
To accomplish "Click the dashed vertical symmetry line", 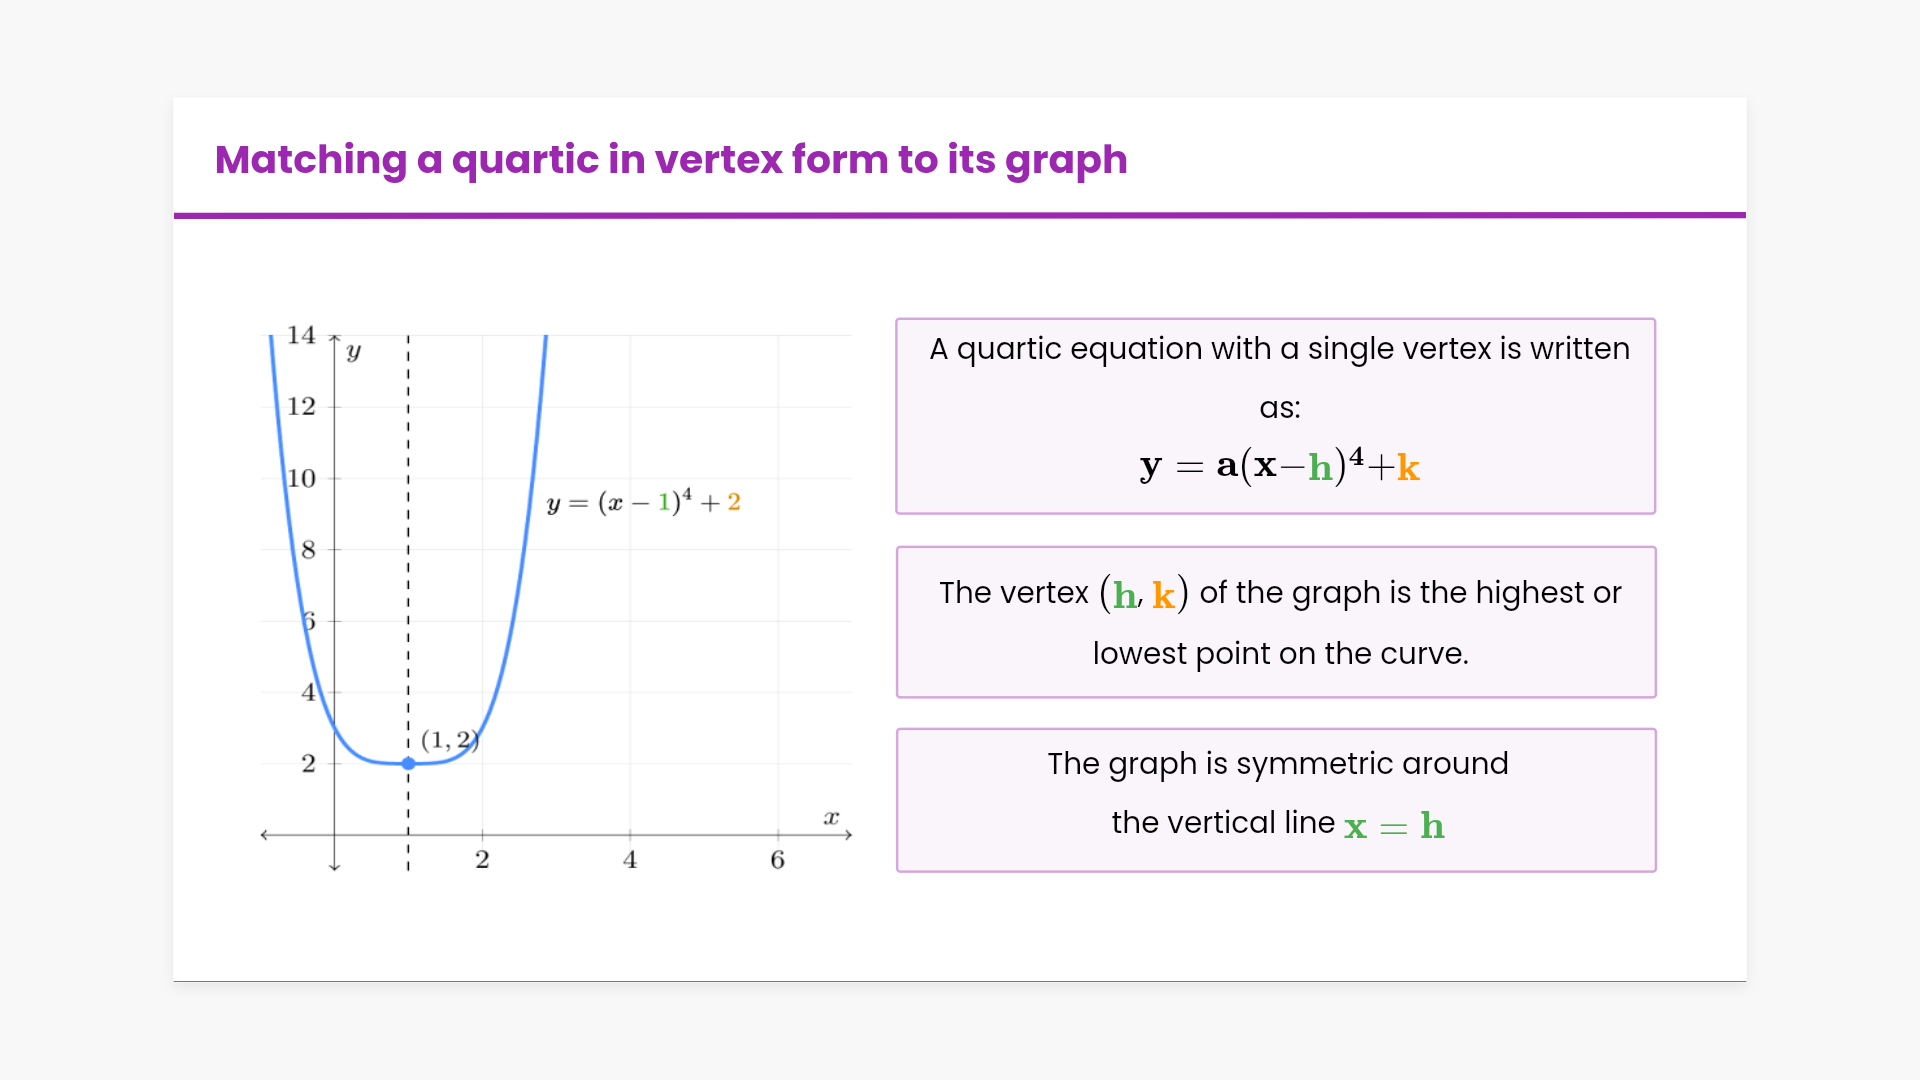I will [408, 560].
